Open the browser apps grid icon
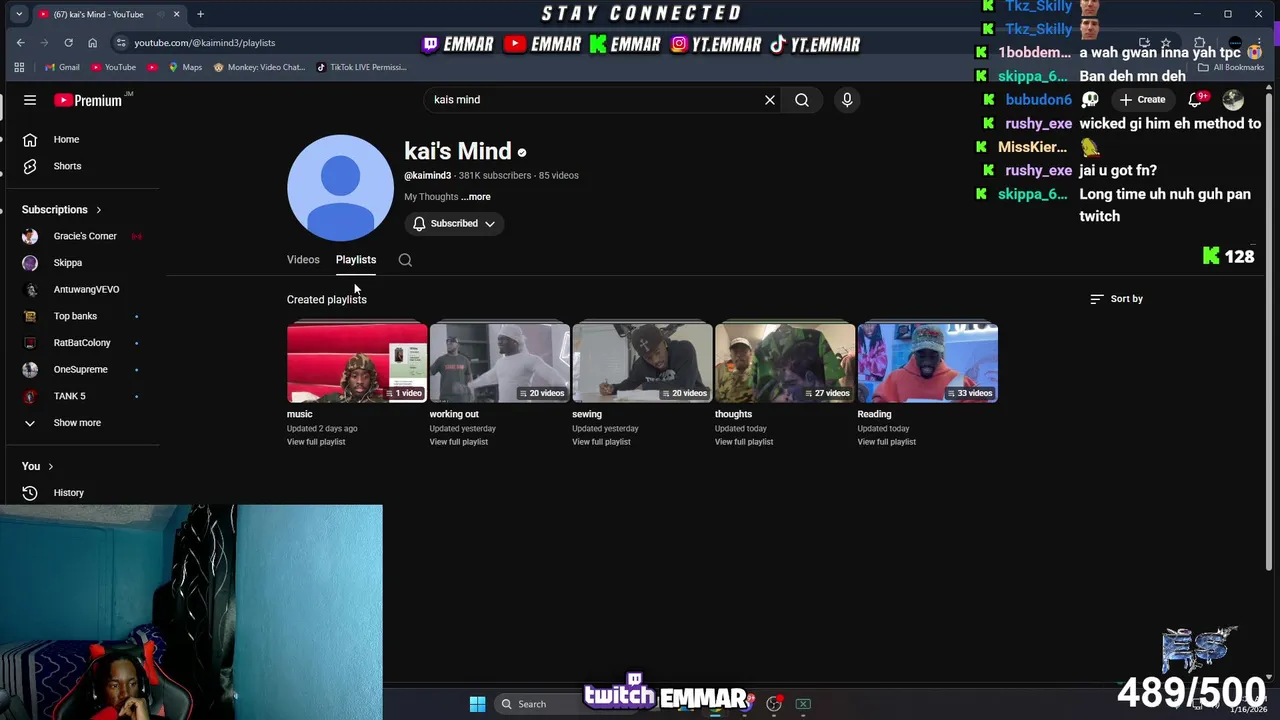 19,67
